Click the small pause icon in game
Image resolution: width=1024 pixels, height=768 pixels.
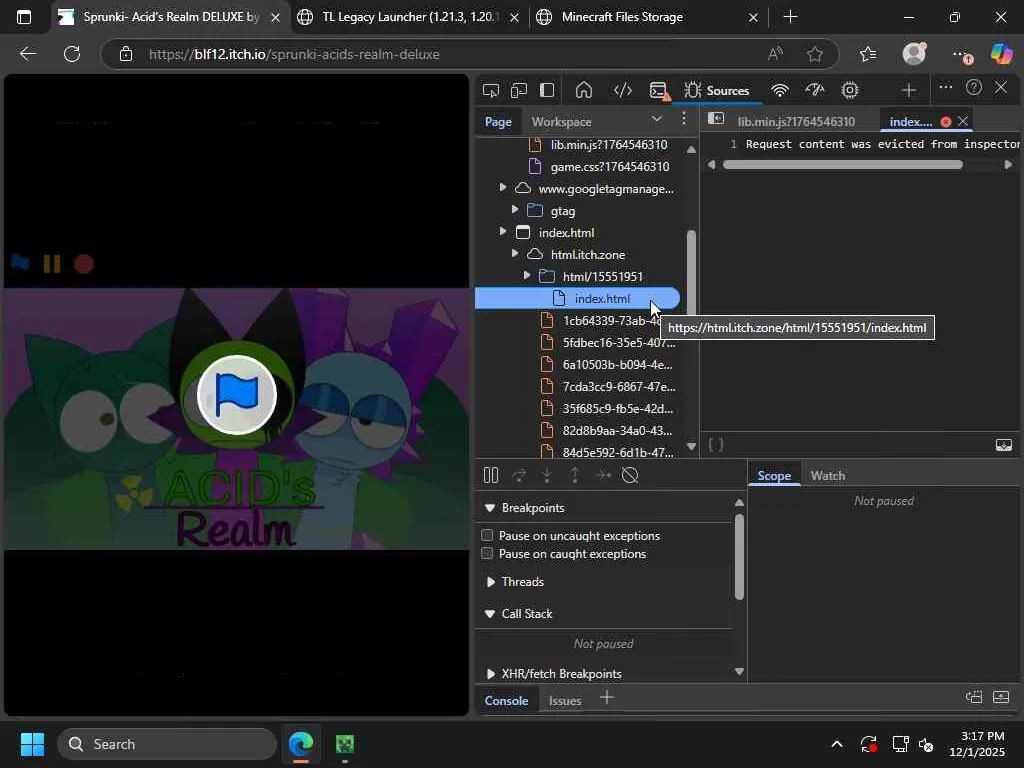coord(52,264)
